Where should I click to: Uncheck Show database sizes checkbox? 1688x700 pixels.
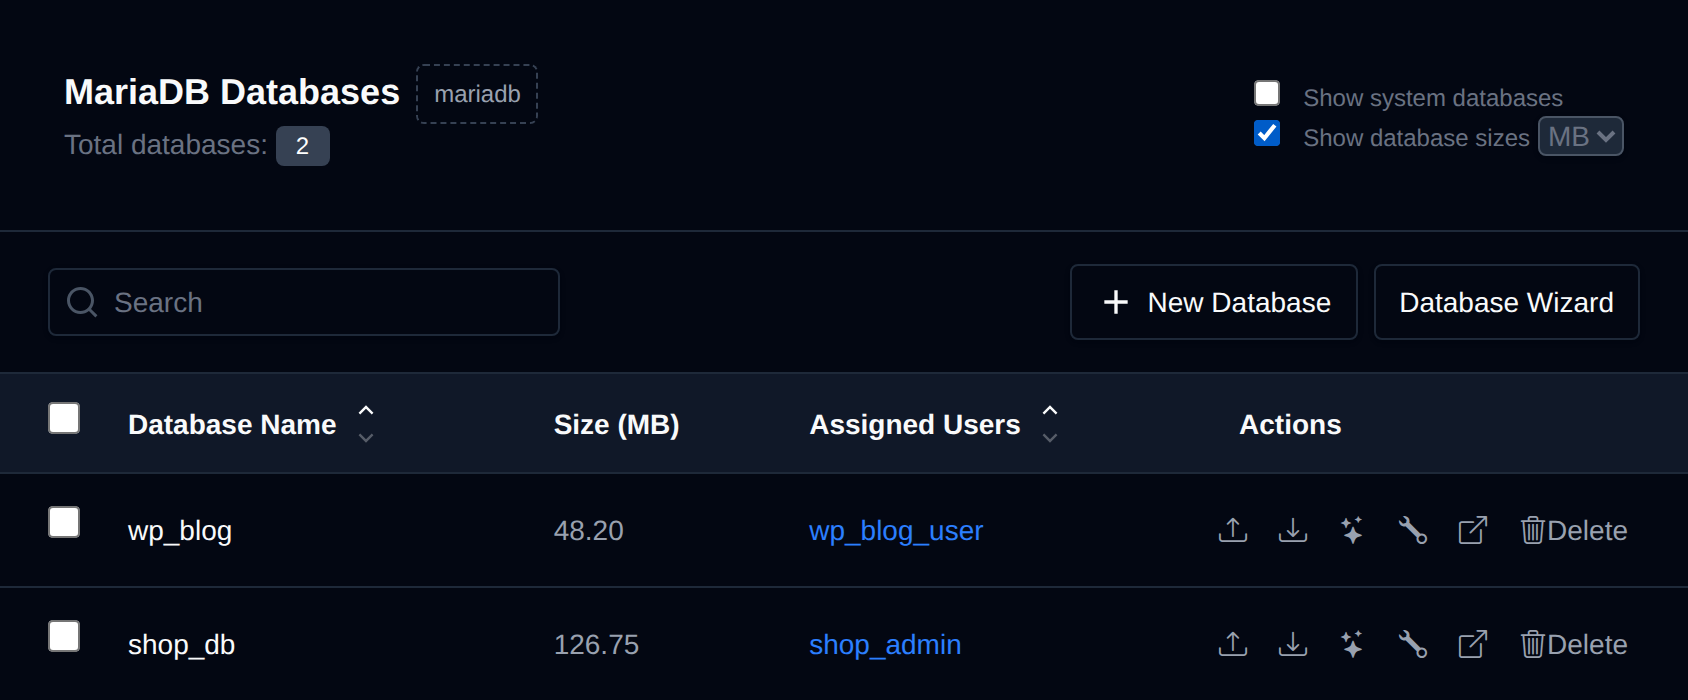(x=1267, y=133)
